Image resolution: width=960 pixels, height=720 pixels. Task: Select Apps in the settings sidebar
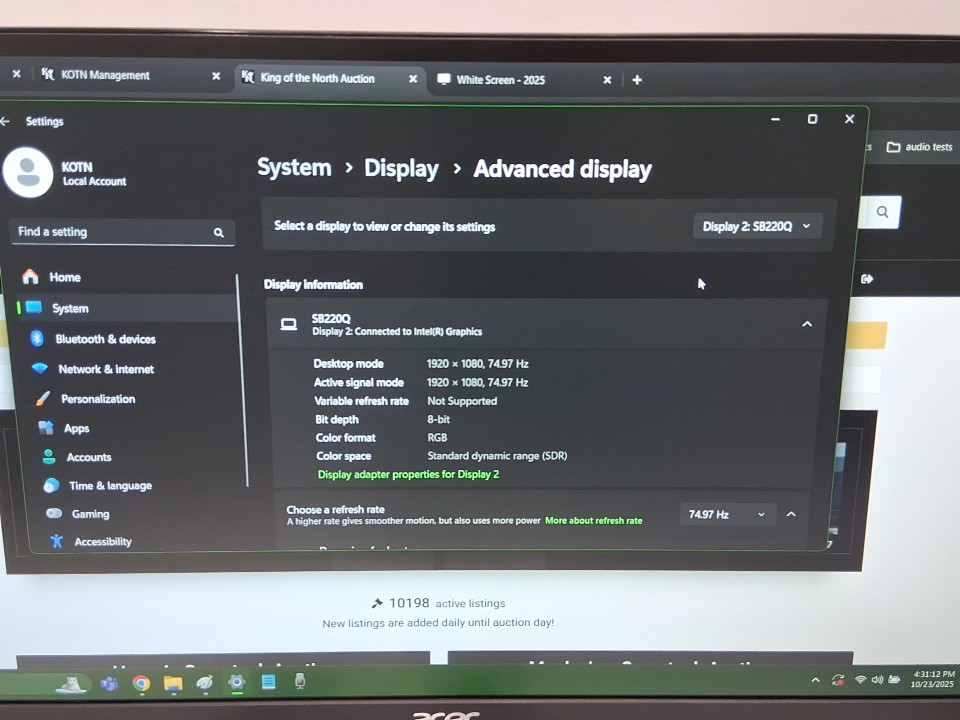76,428
